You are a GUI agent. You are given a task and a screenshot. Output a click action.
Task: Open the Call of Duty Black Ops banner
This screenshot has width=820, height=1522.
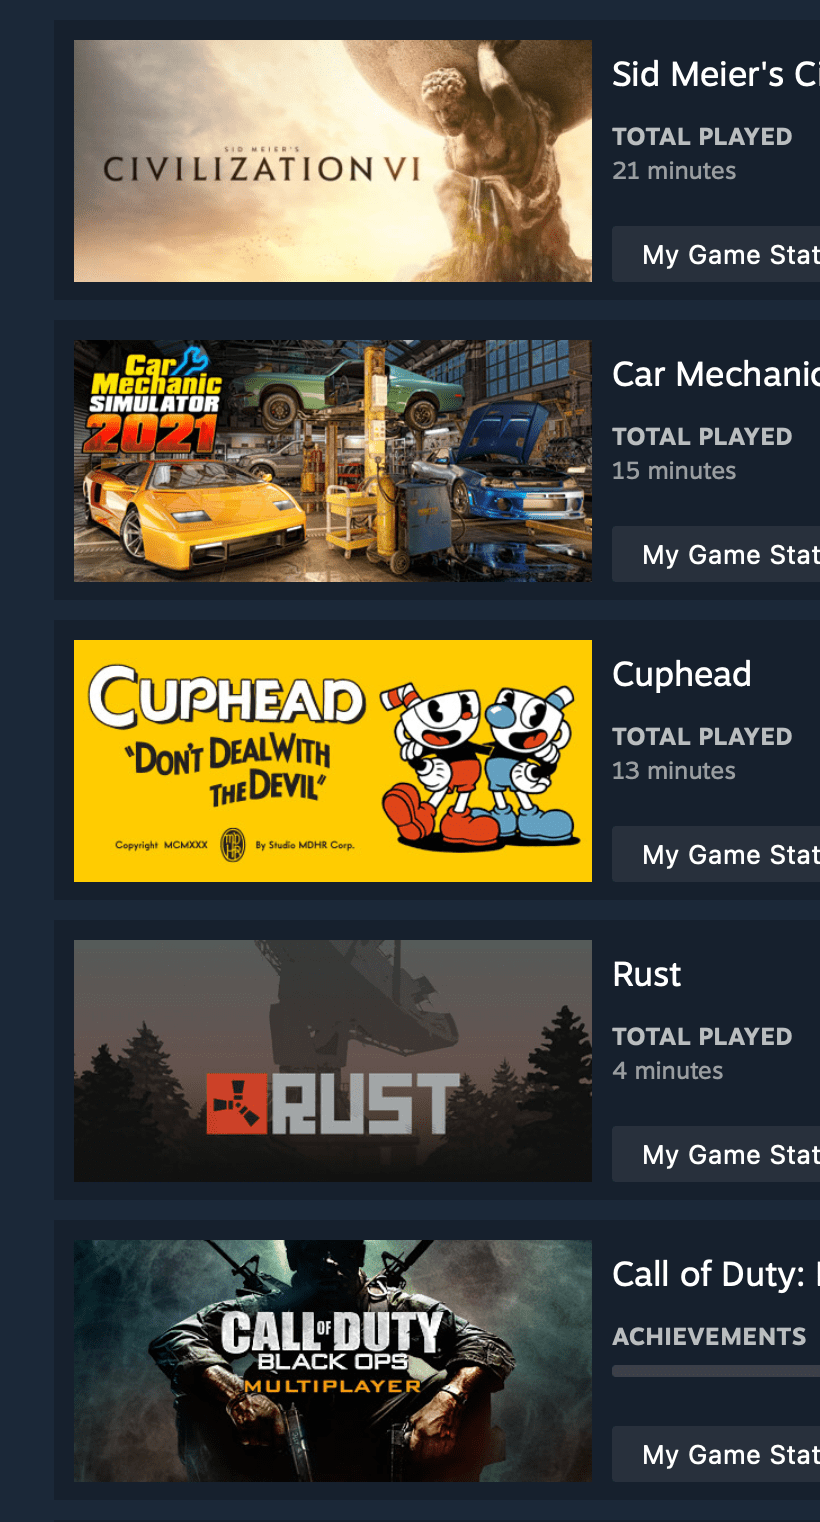333,1361
